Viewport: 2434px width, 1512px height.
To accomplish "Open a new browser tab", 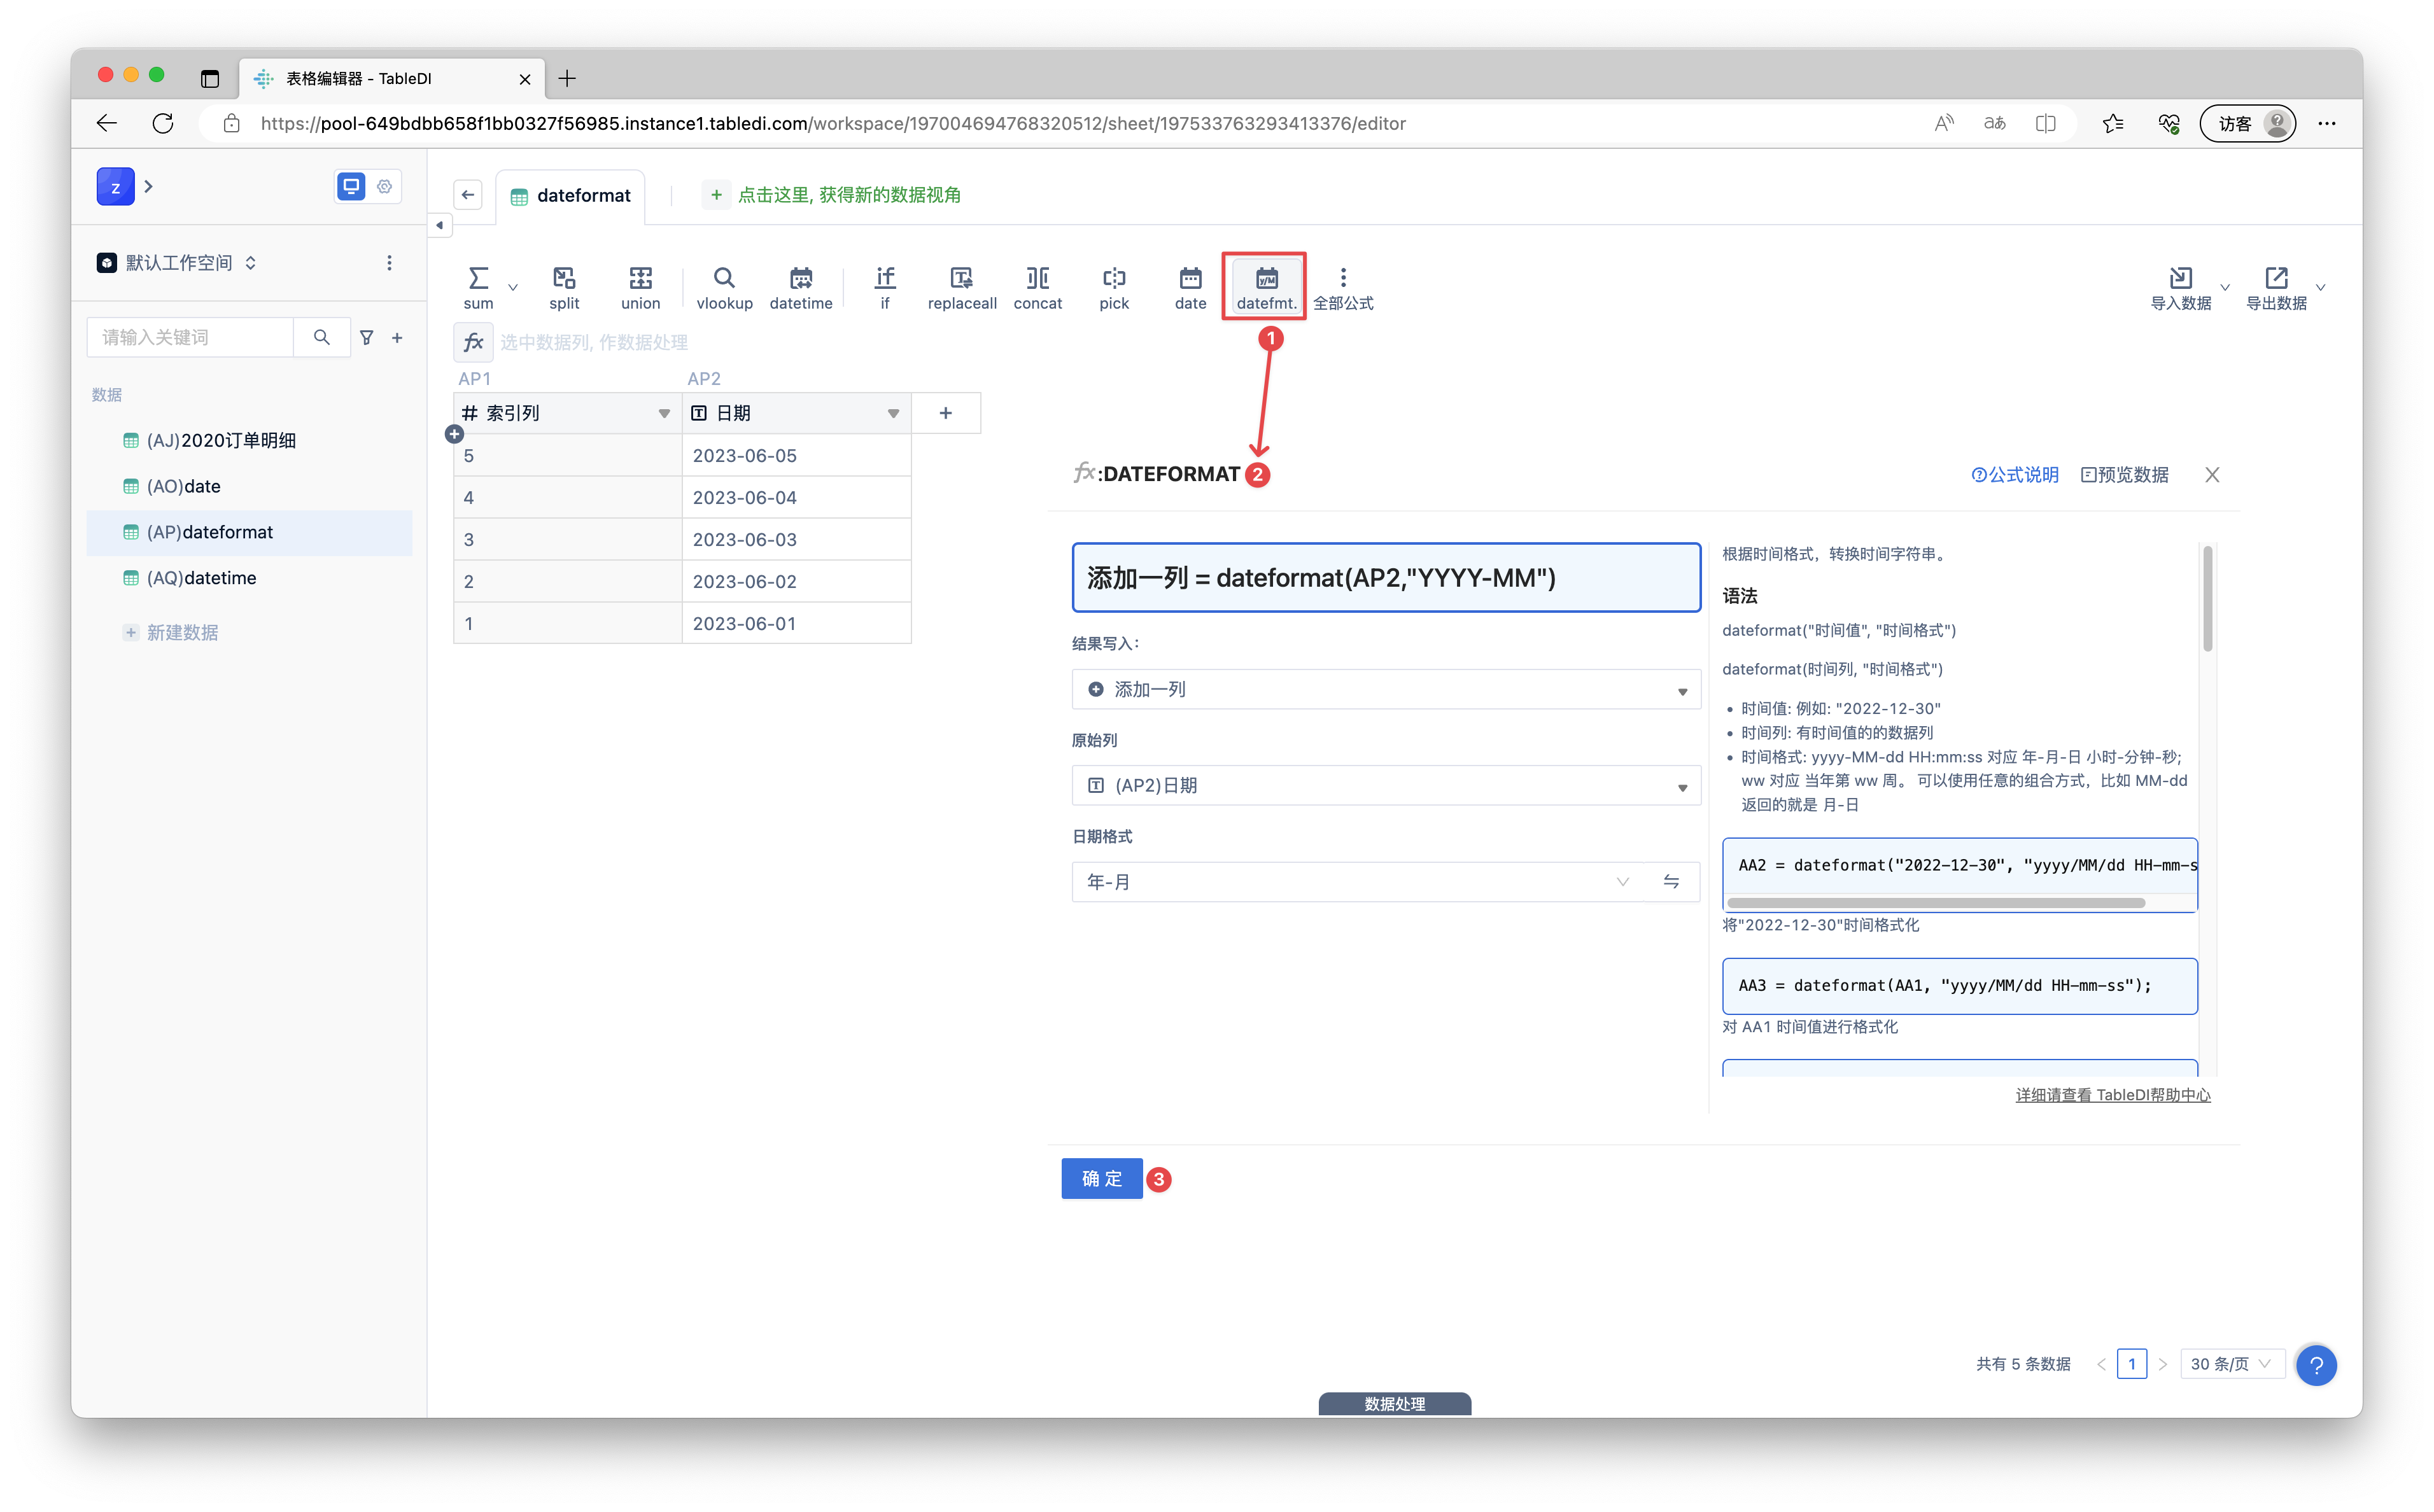I will (567, 78).
